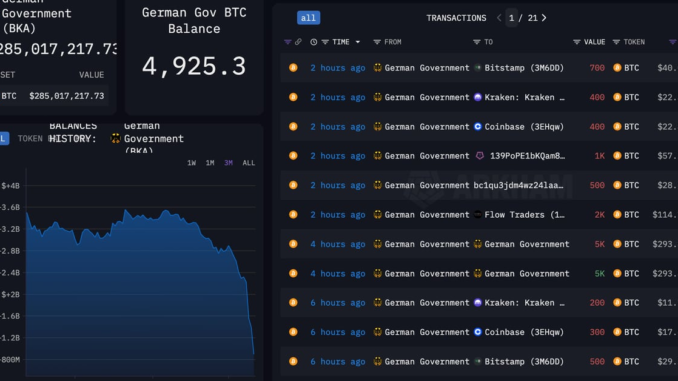Click German Government crest in 700 BTC row
The height and width of the screenshot is (381, 678).
pyautogui.click(x=377, y=67)
